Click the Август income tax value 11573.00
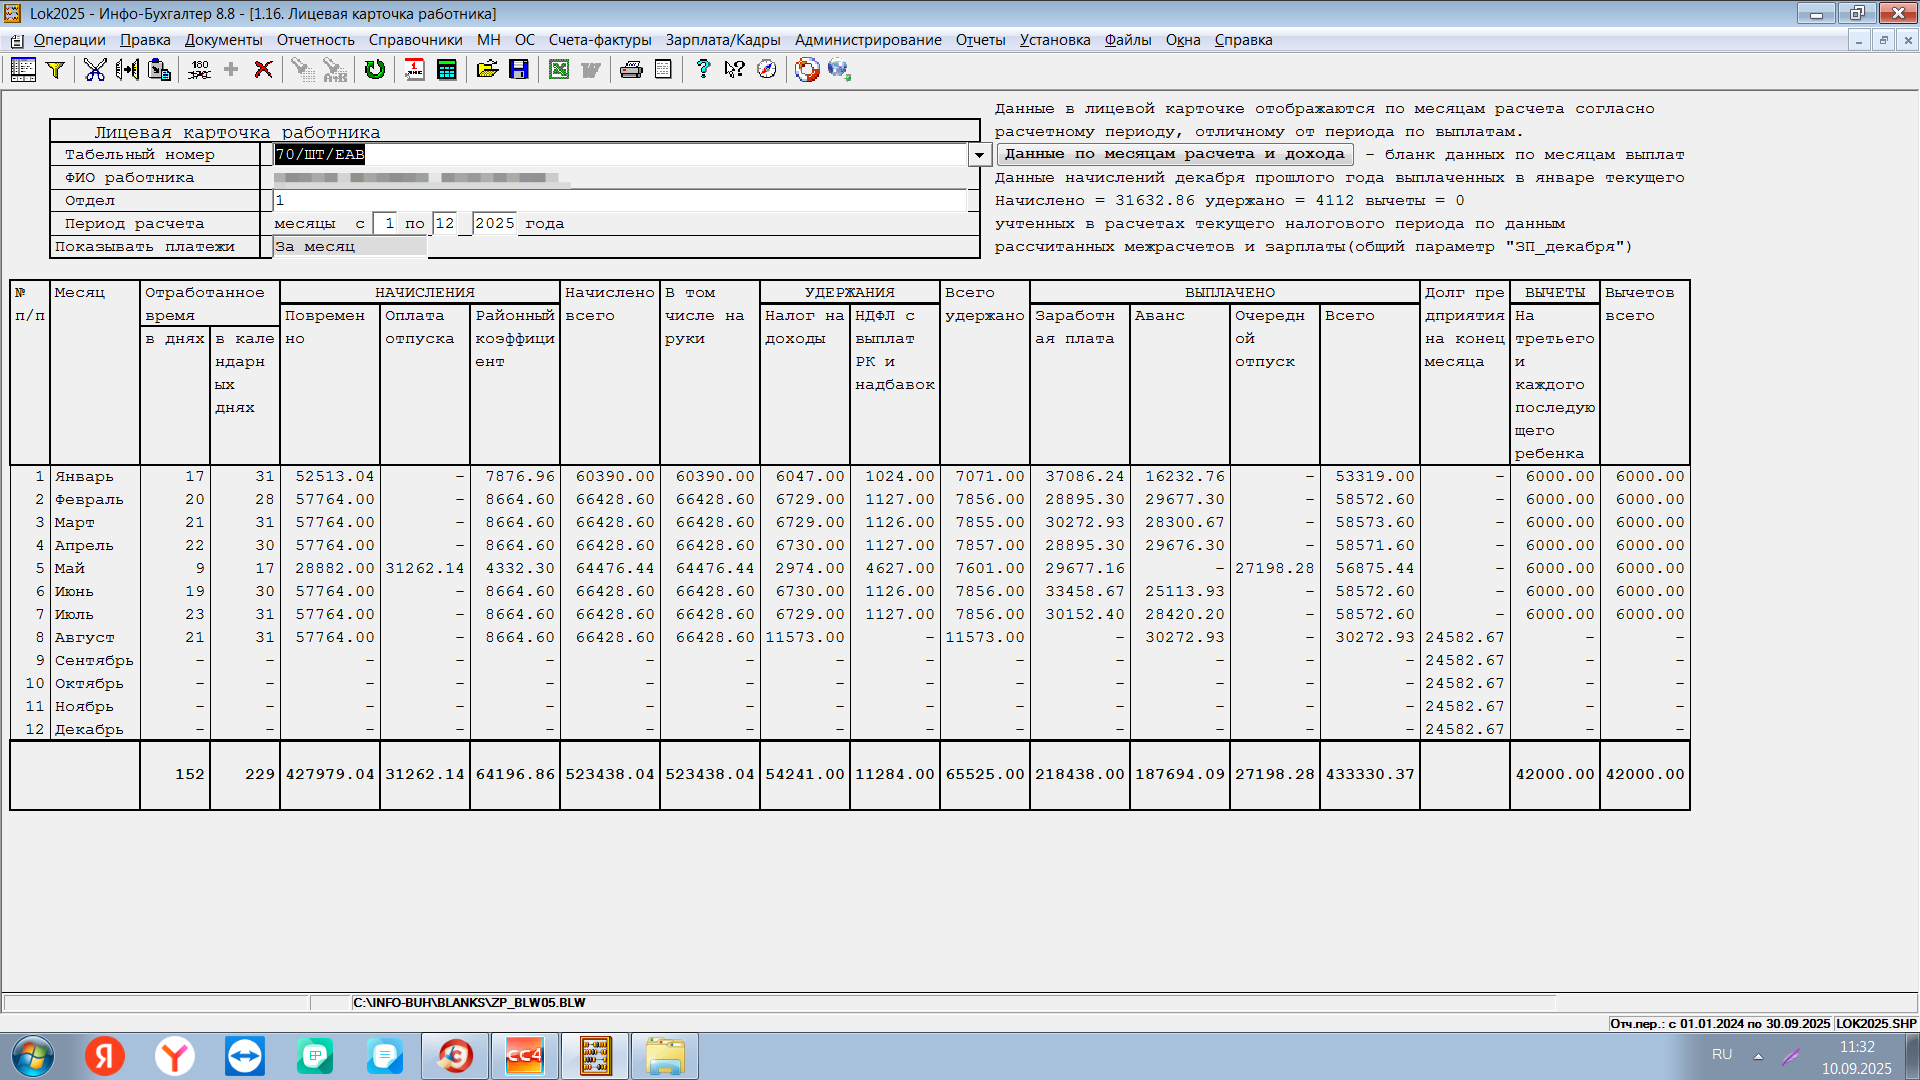The height and width of the screenshot is (1080, 1920). pos(804,638)
